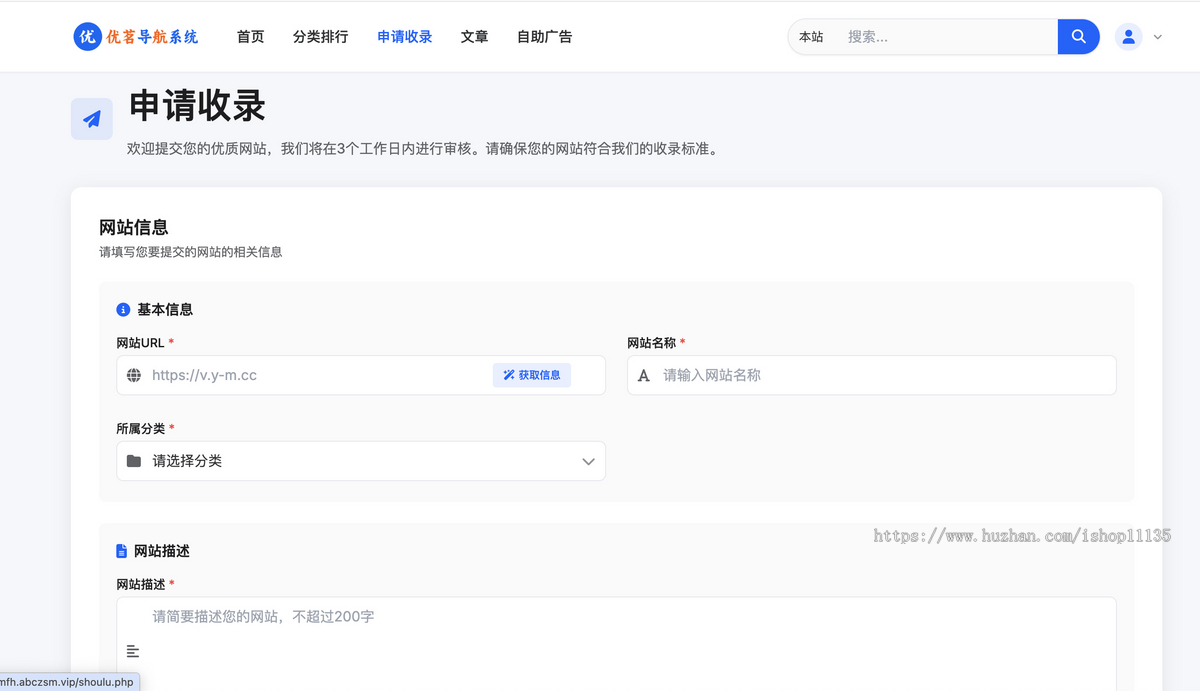The width and height of the screenshot is (1200, 691).
Task: Open the 首页 navigation item
Action: (x=250, y=37)
